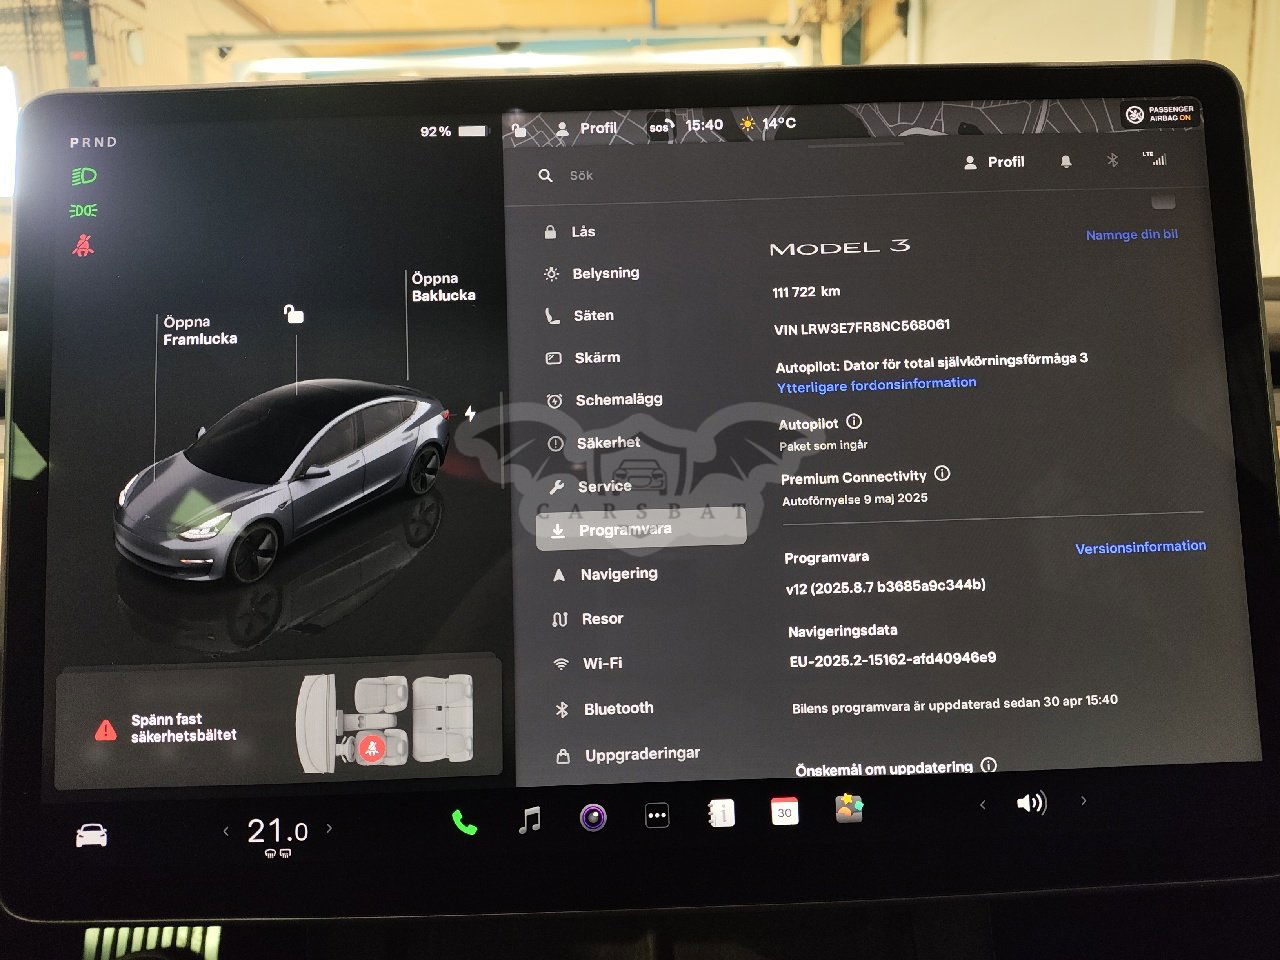1280x960 pixels.
Task: Open the phone app icon
Action: (x=464, y=822)
